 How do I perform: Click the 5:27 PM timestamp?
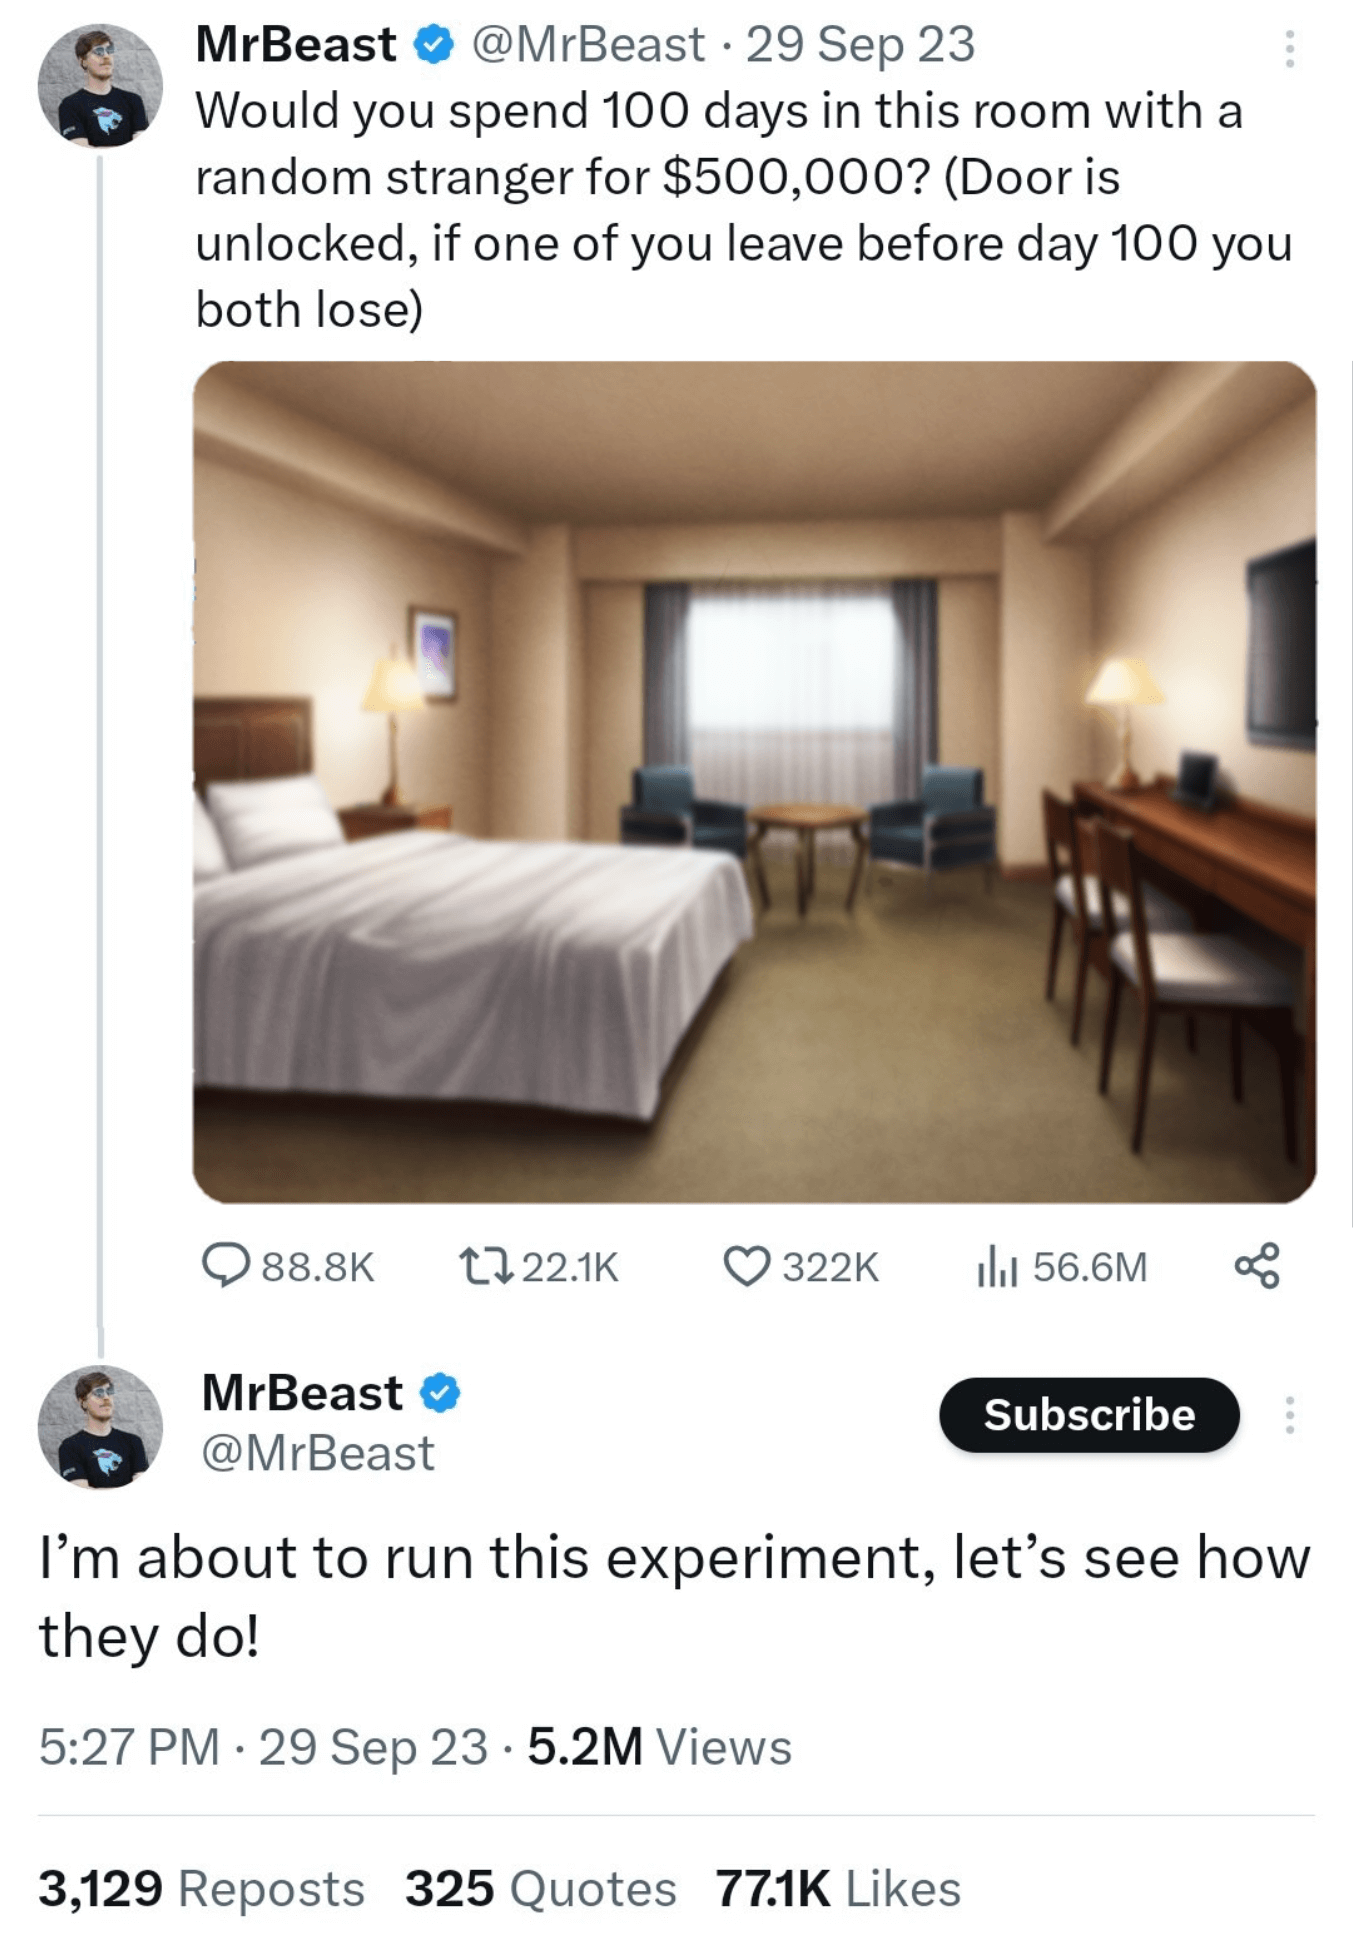click(x=129, y=1747)
